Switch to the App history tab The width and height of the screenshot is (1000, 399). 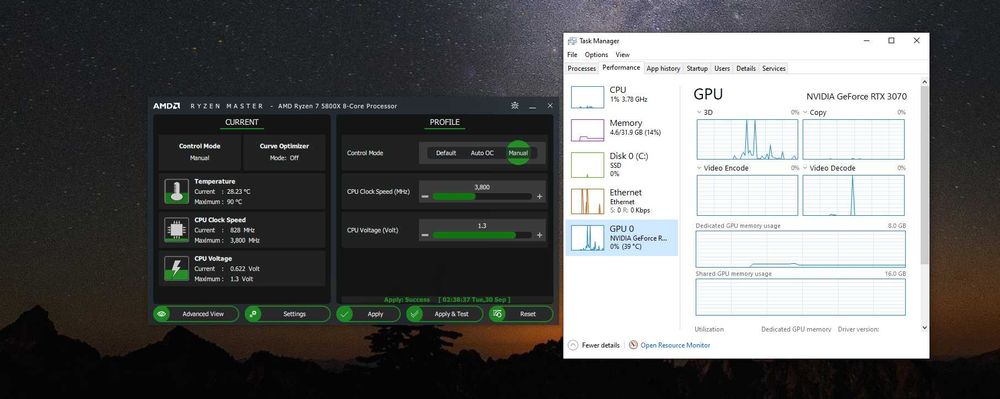(663, 68)
